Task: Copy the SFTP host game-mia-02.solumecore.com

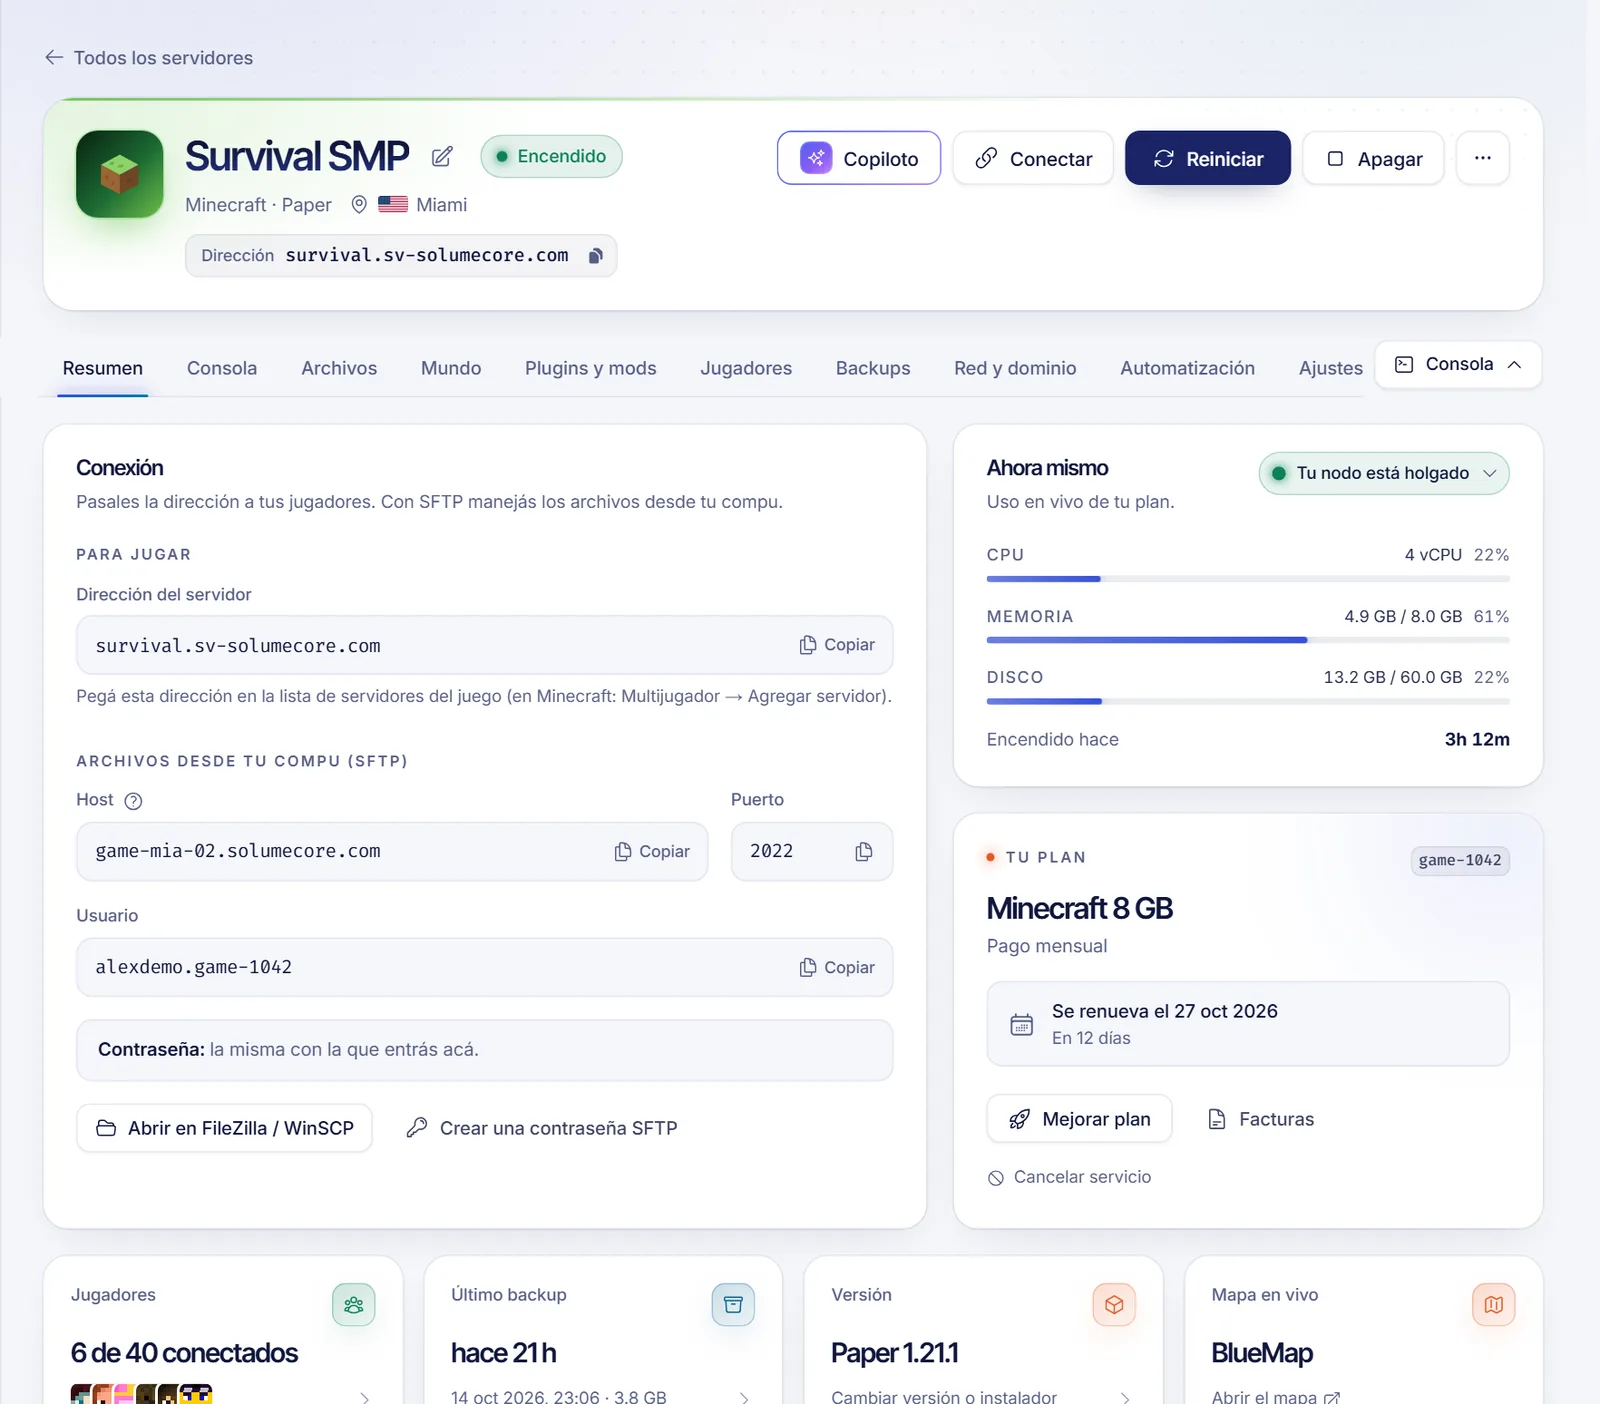Action: (x=652, y=851)
